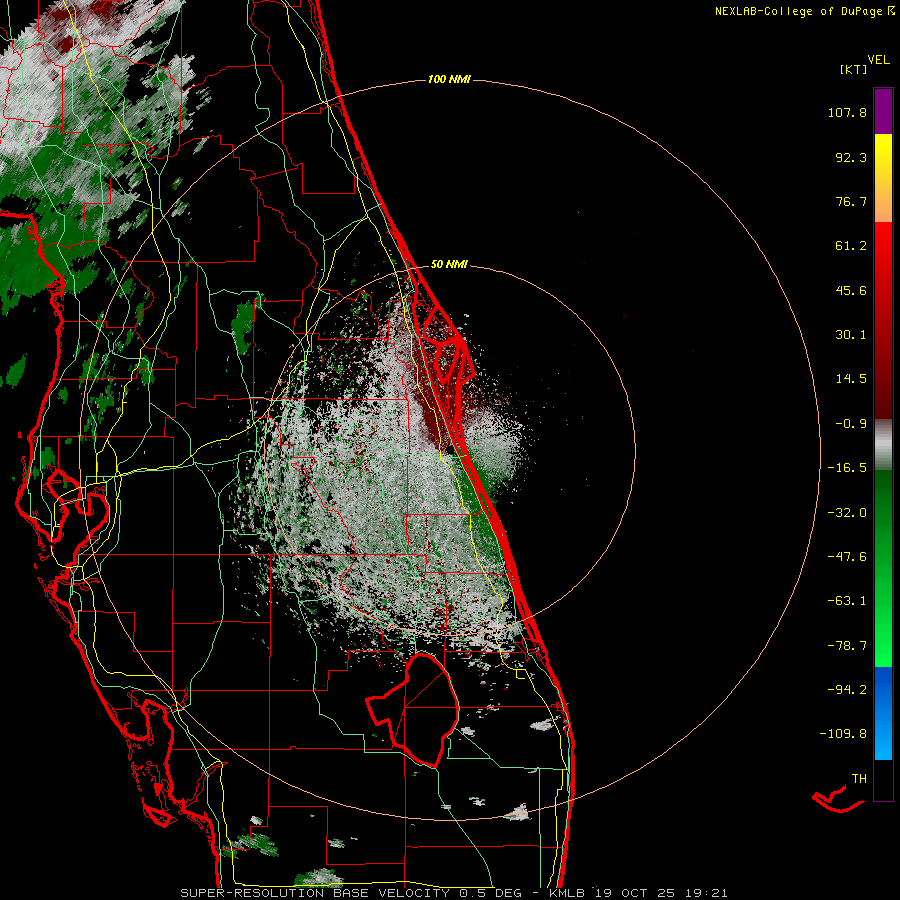
Task: Click the -32.0 scale value
Action: pos(847,513)
